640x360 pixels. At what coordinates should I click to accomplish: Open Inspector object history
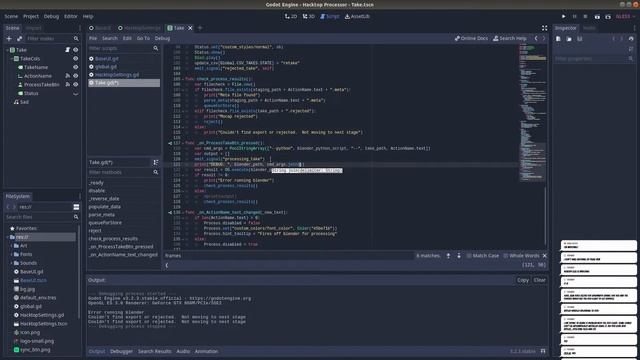[631, 39]
